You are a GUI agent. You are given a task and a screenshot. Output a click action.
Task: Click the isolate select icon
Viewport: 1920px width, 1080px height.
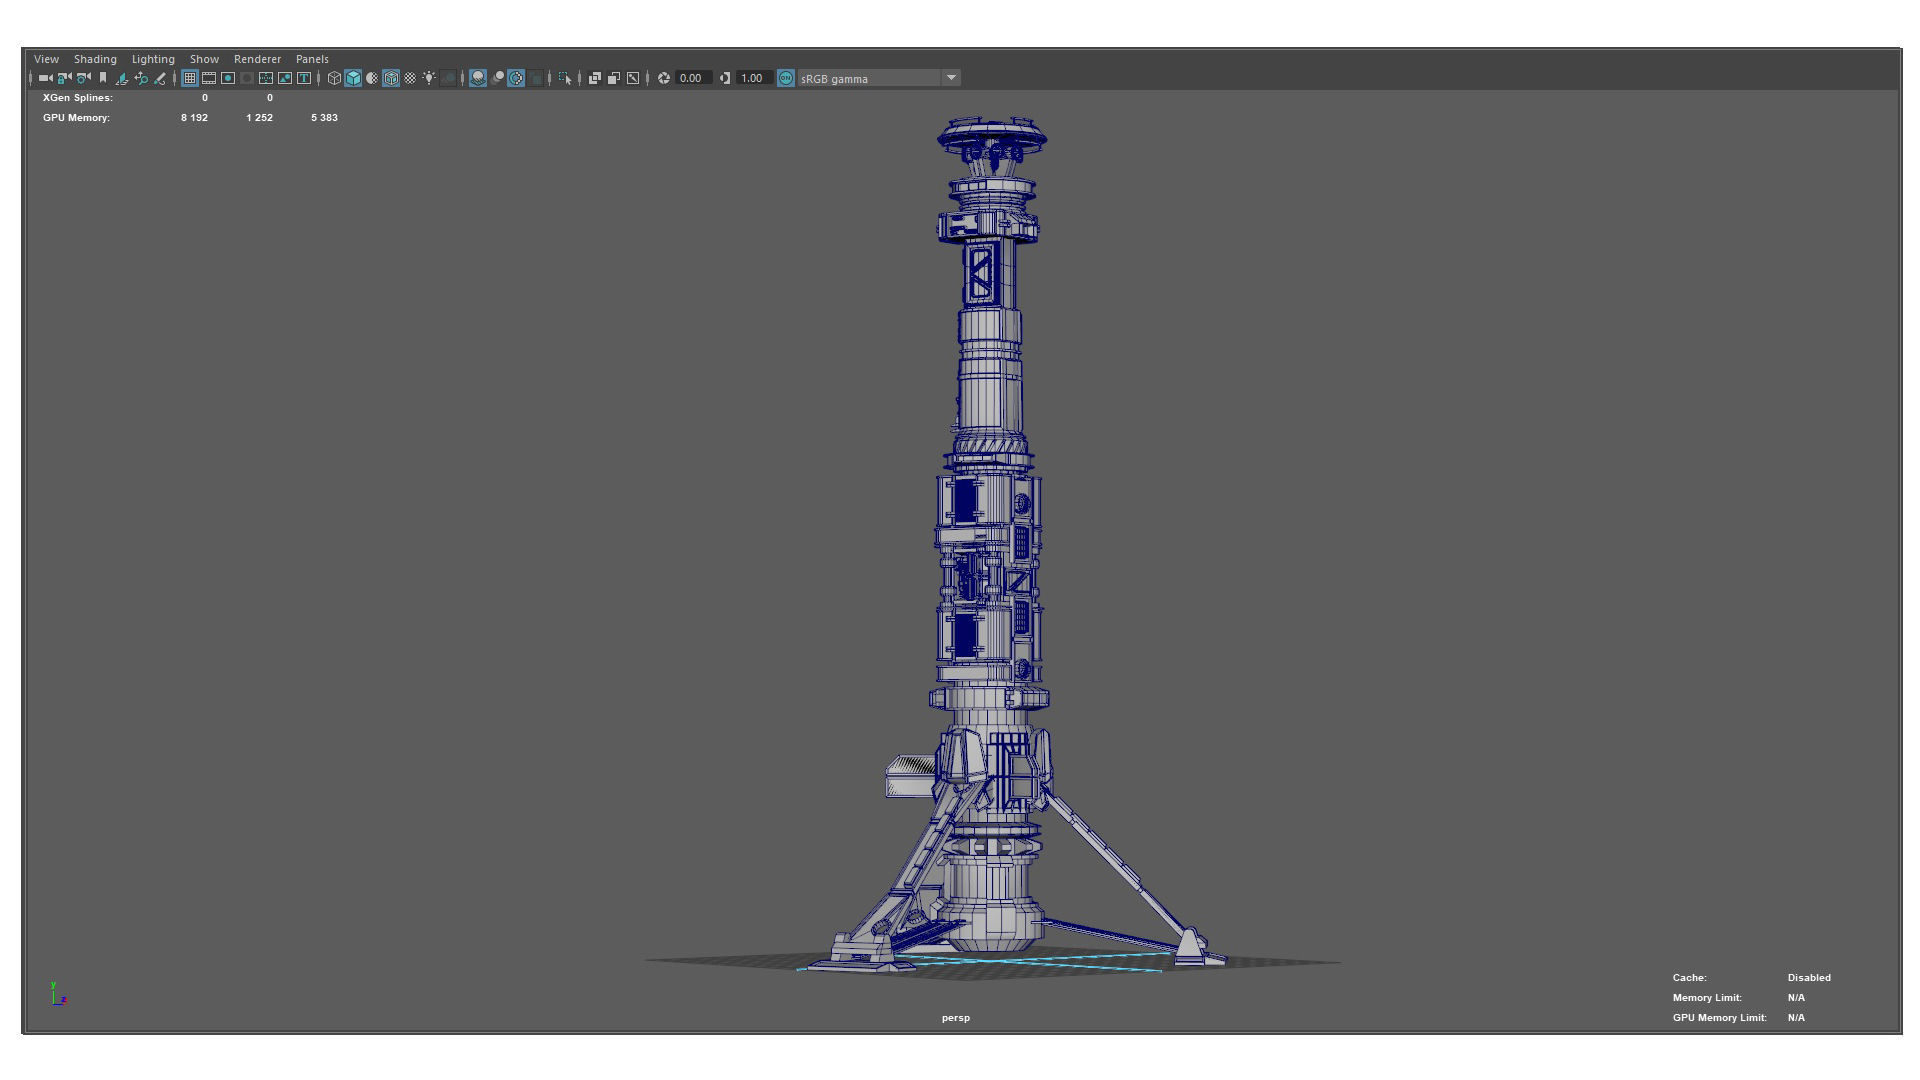point(565,78)
